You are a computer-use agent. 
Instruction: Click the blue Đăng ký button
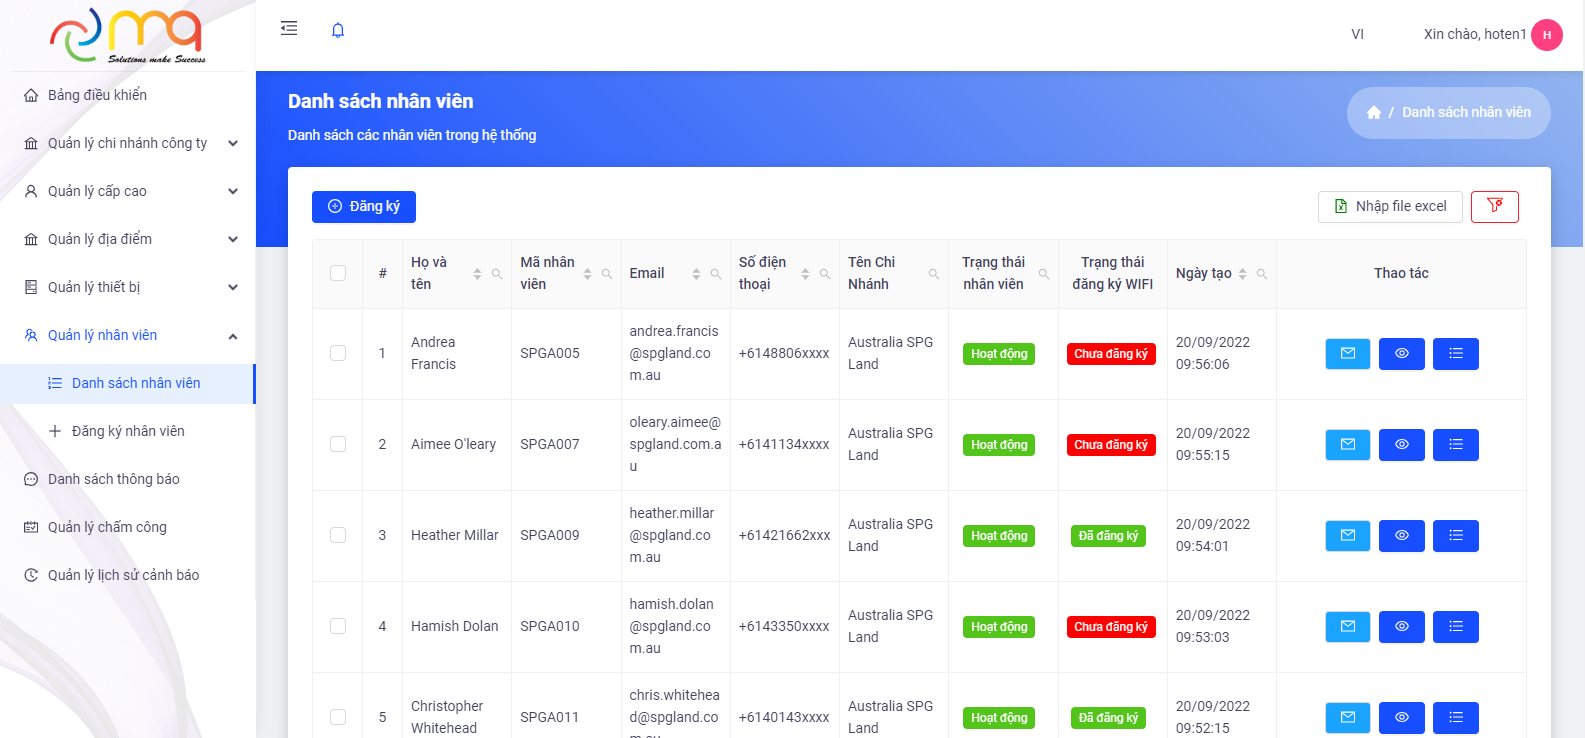(x=364, y=206)
